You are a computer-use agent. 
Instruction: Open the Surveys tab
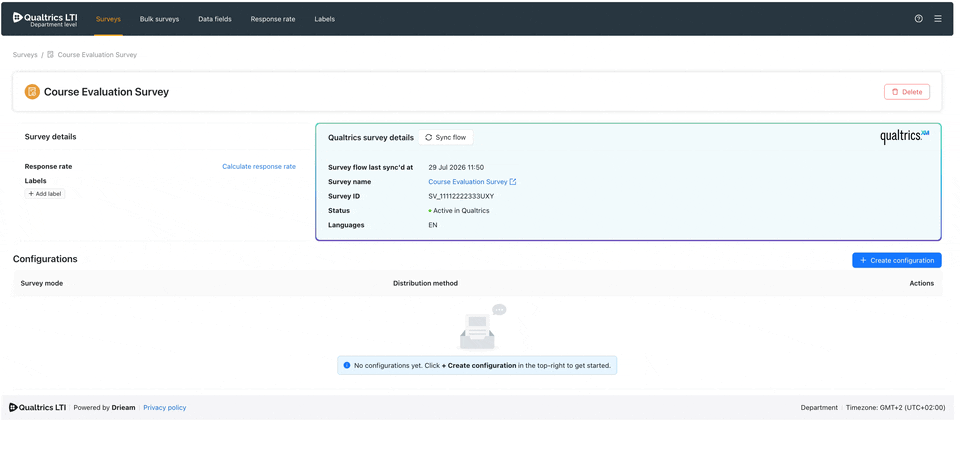[108, 19]
